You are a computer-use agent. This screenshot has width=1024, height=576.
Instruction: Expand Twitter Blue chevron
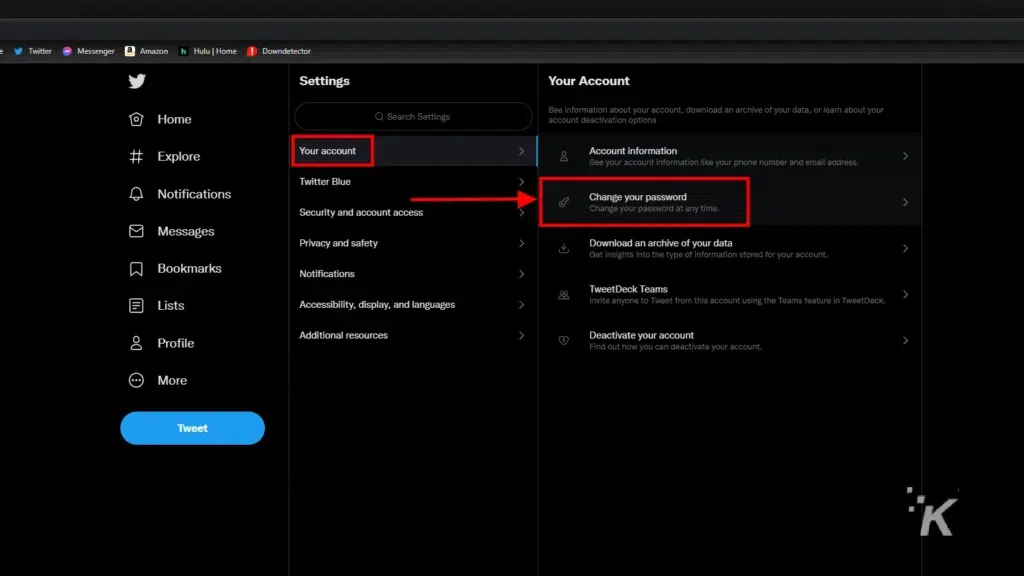click(521, 182)
